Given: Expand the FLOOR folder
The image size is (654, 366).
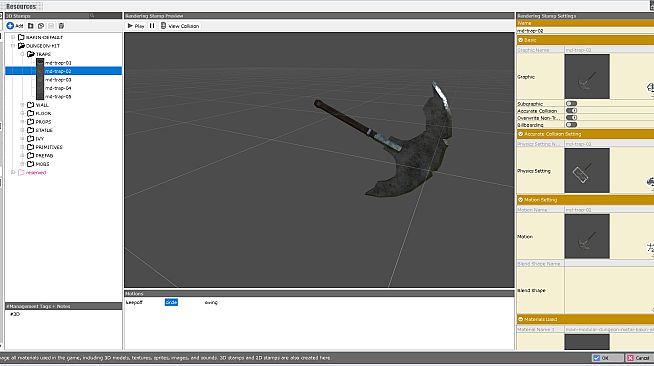Looking at the screenshot, I should click(x=22, y=113).
